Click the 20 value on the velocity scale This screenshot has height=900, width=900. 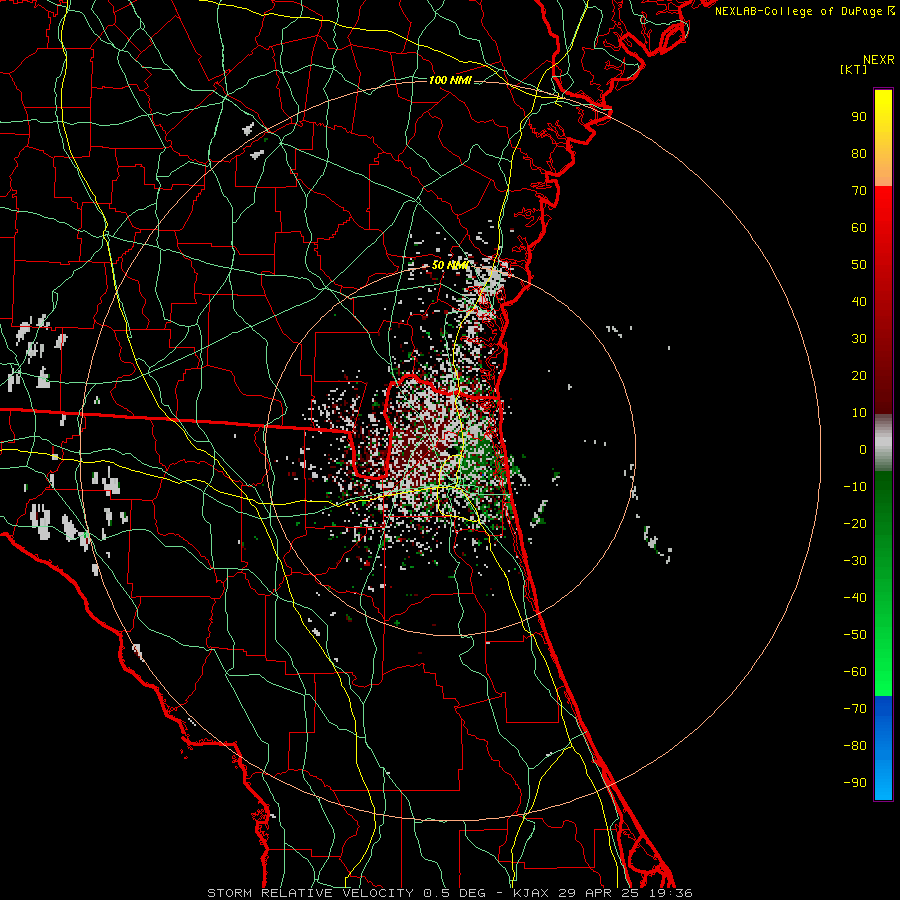[x=859, y=375]
